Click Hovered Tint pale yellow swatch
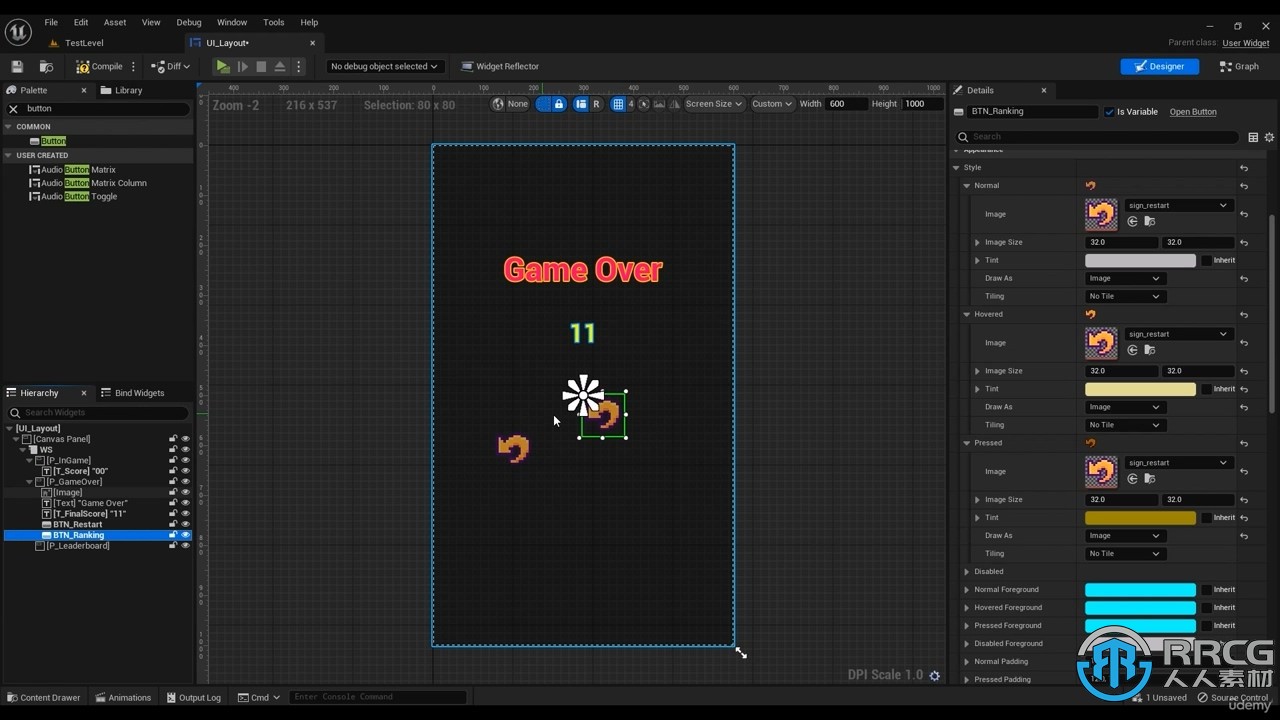The image size is (1280, 720). [1140, 389]
